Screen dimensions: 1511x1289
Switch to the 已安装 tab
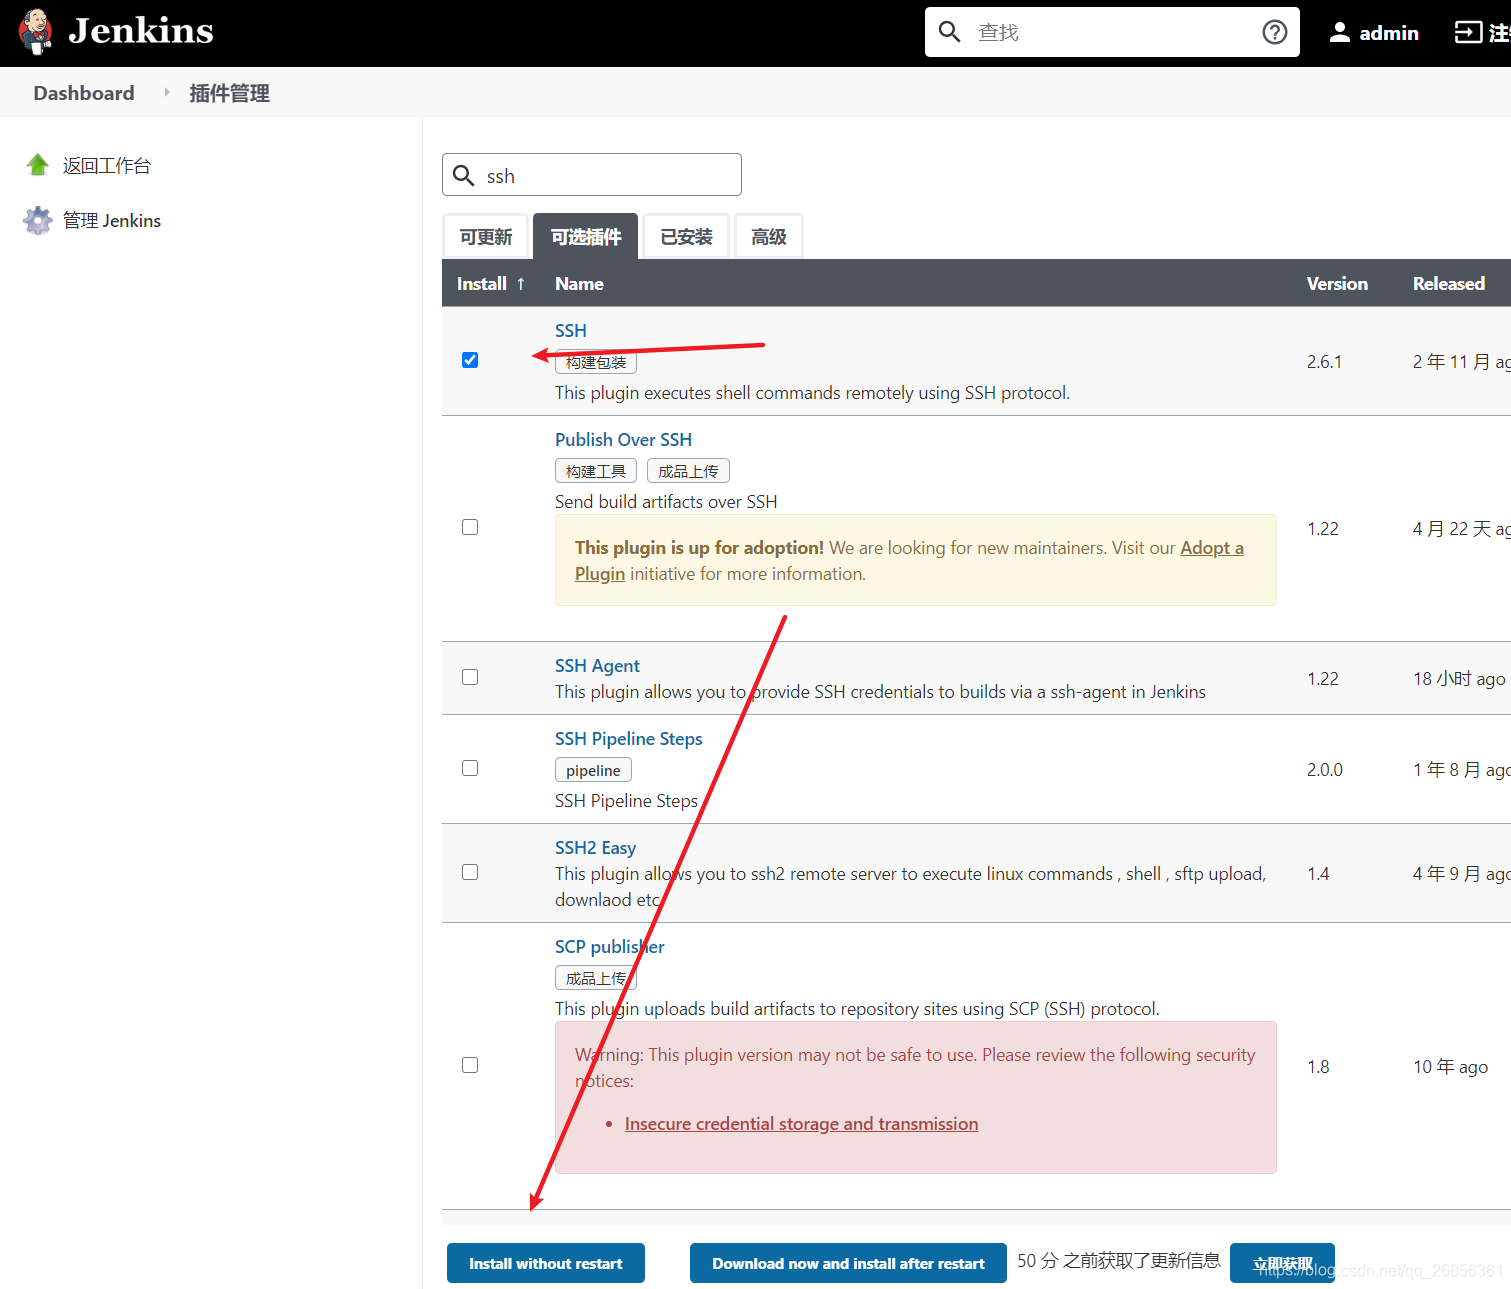(x=686, y=237)
